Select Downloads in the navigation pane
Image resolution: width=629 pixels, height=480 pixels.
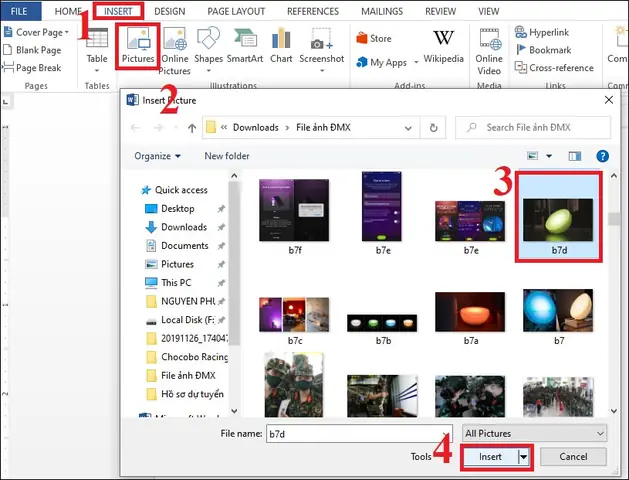click(184, 227)
